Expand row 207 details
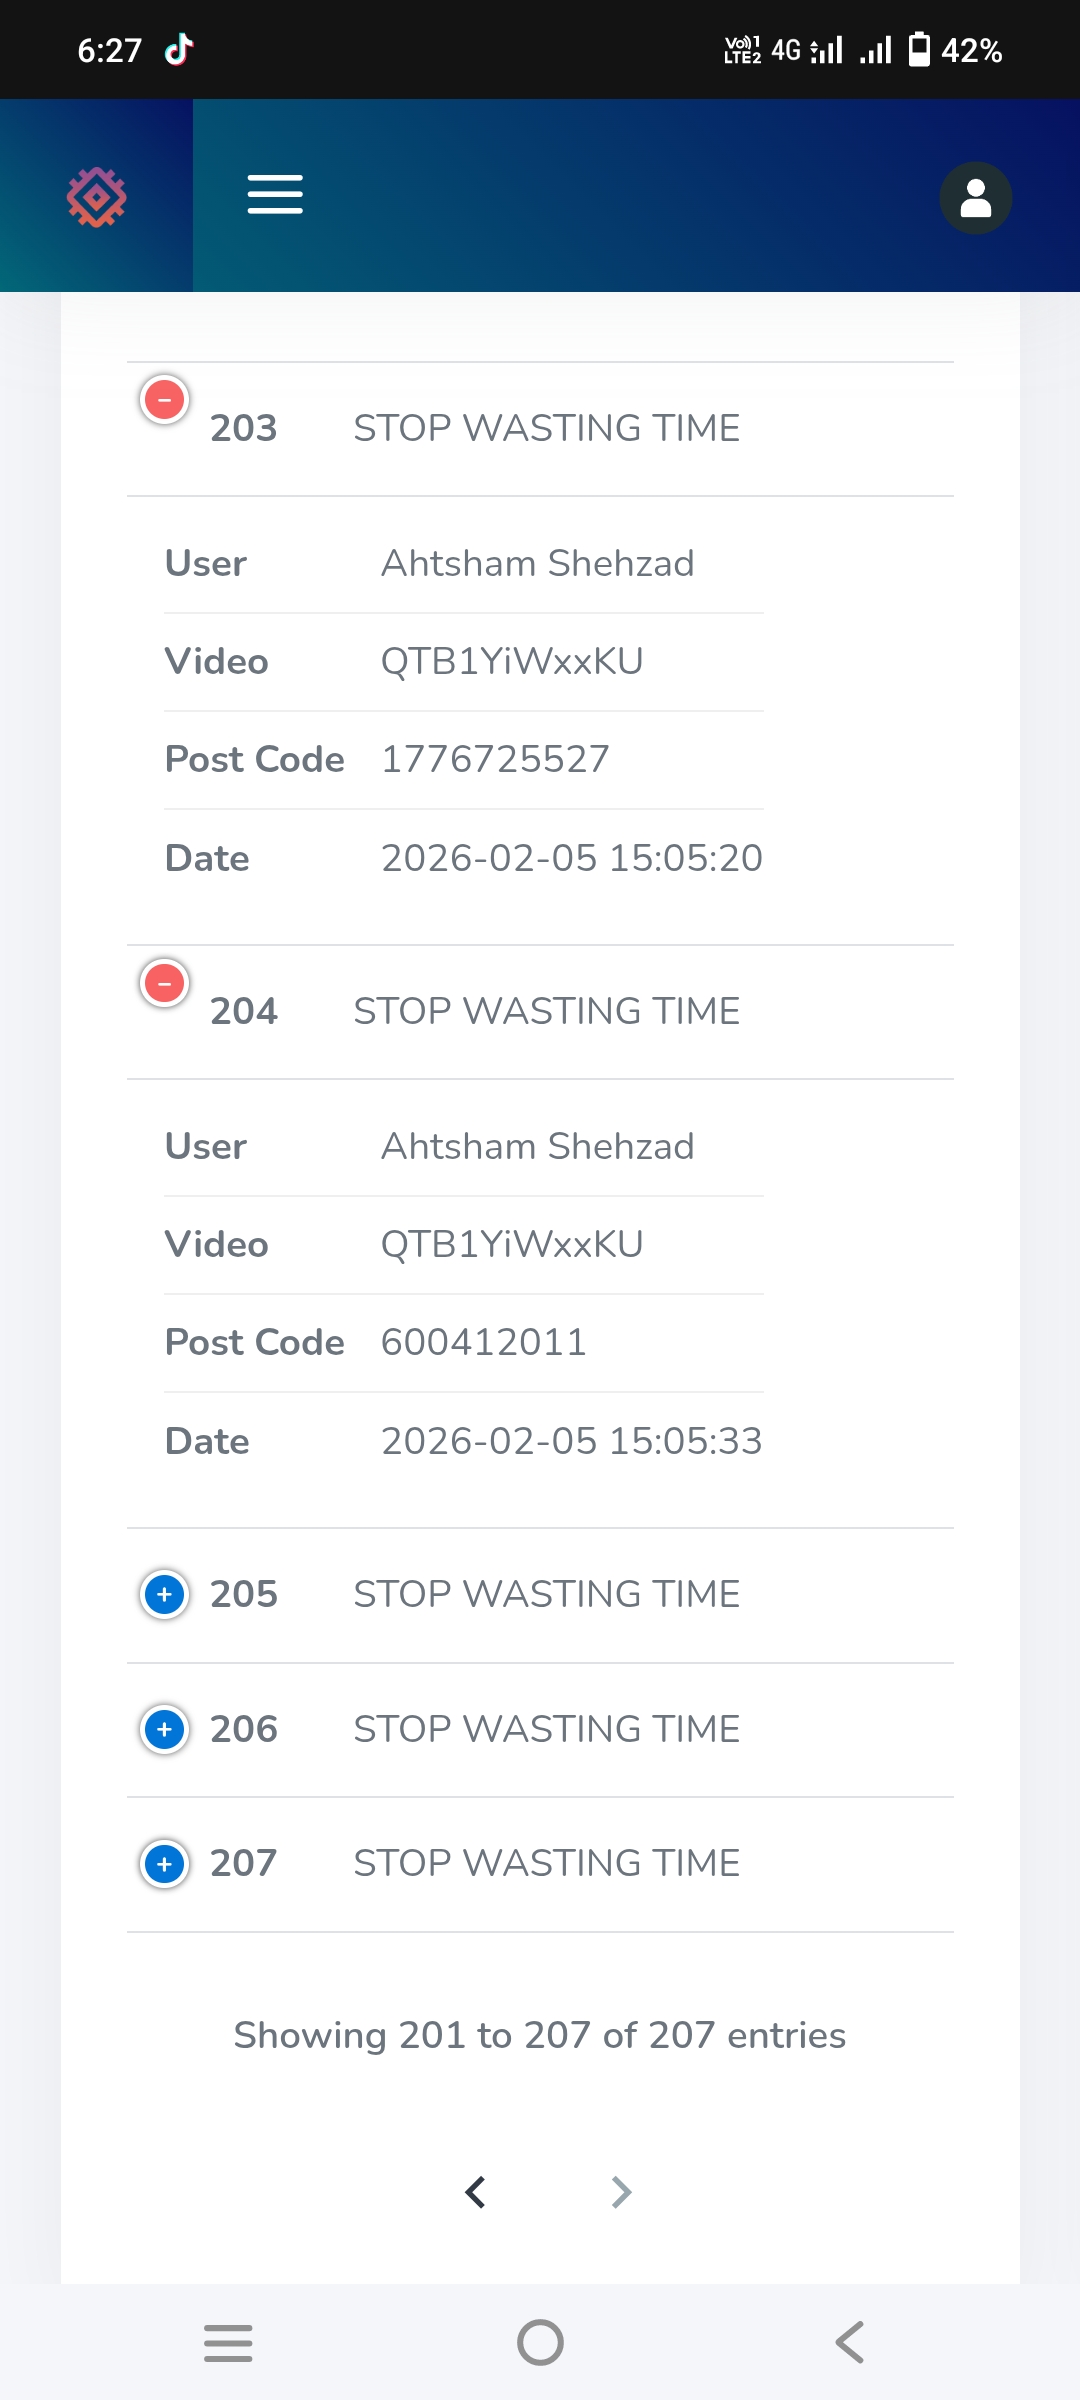The height and width of the screenshot is (2400, 1080). click(x=165, y=1864)
